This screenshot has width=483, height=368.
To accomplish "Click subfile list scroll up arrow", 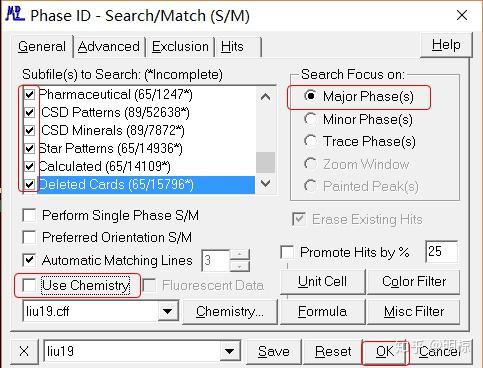I will tap(265, 97).
